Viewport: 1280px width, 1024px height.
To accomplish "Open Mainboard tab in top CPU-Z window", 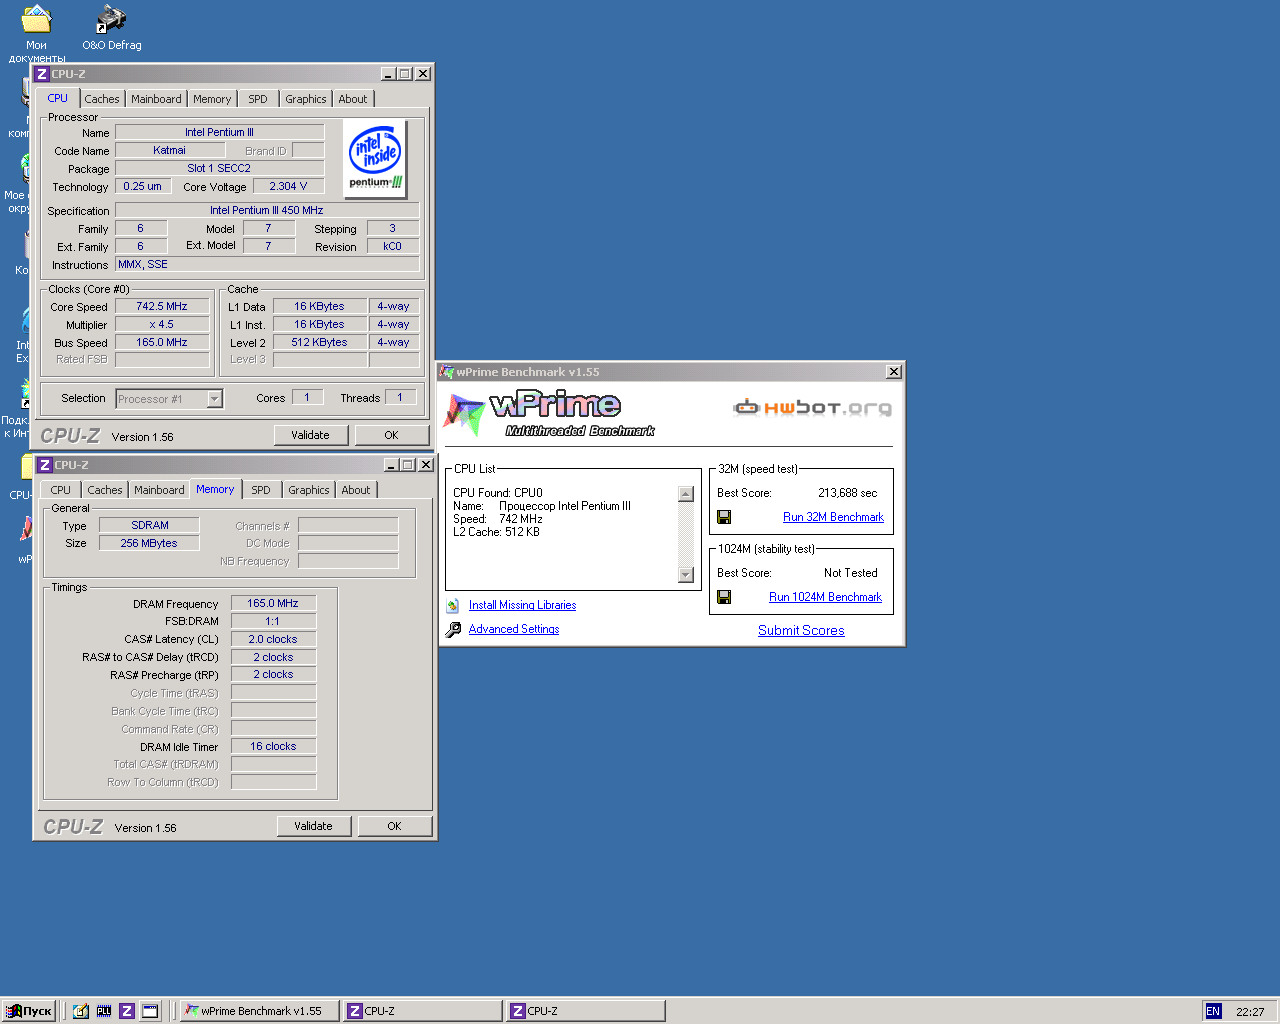I will click(156, 99).
